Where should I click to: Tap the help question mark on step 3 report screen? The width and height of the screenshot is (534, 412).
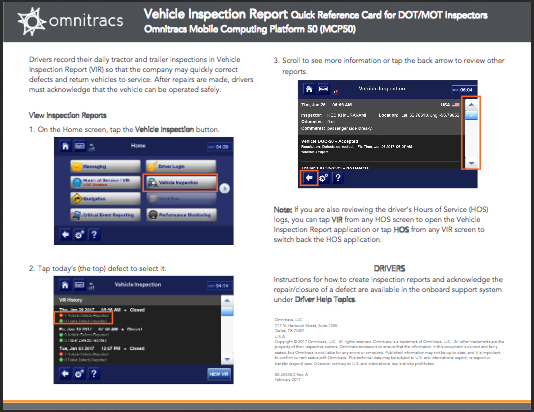338,178
